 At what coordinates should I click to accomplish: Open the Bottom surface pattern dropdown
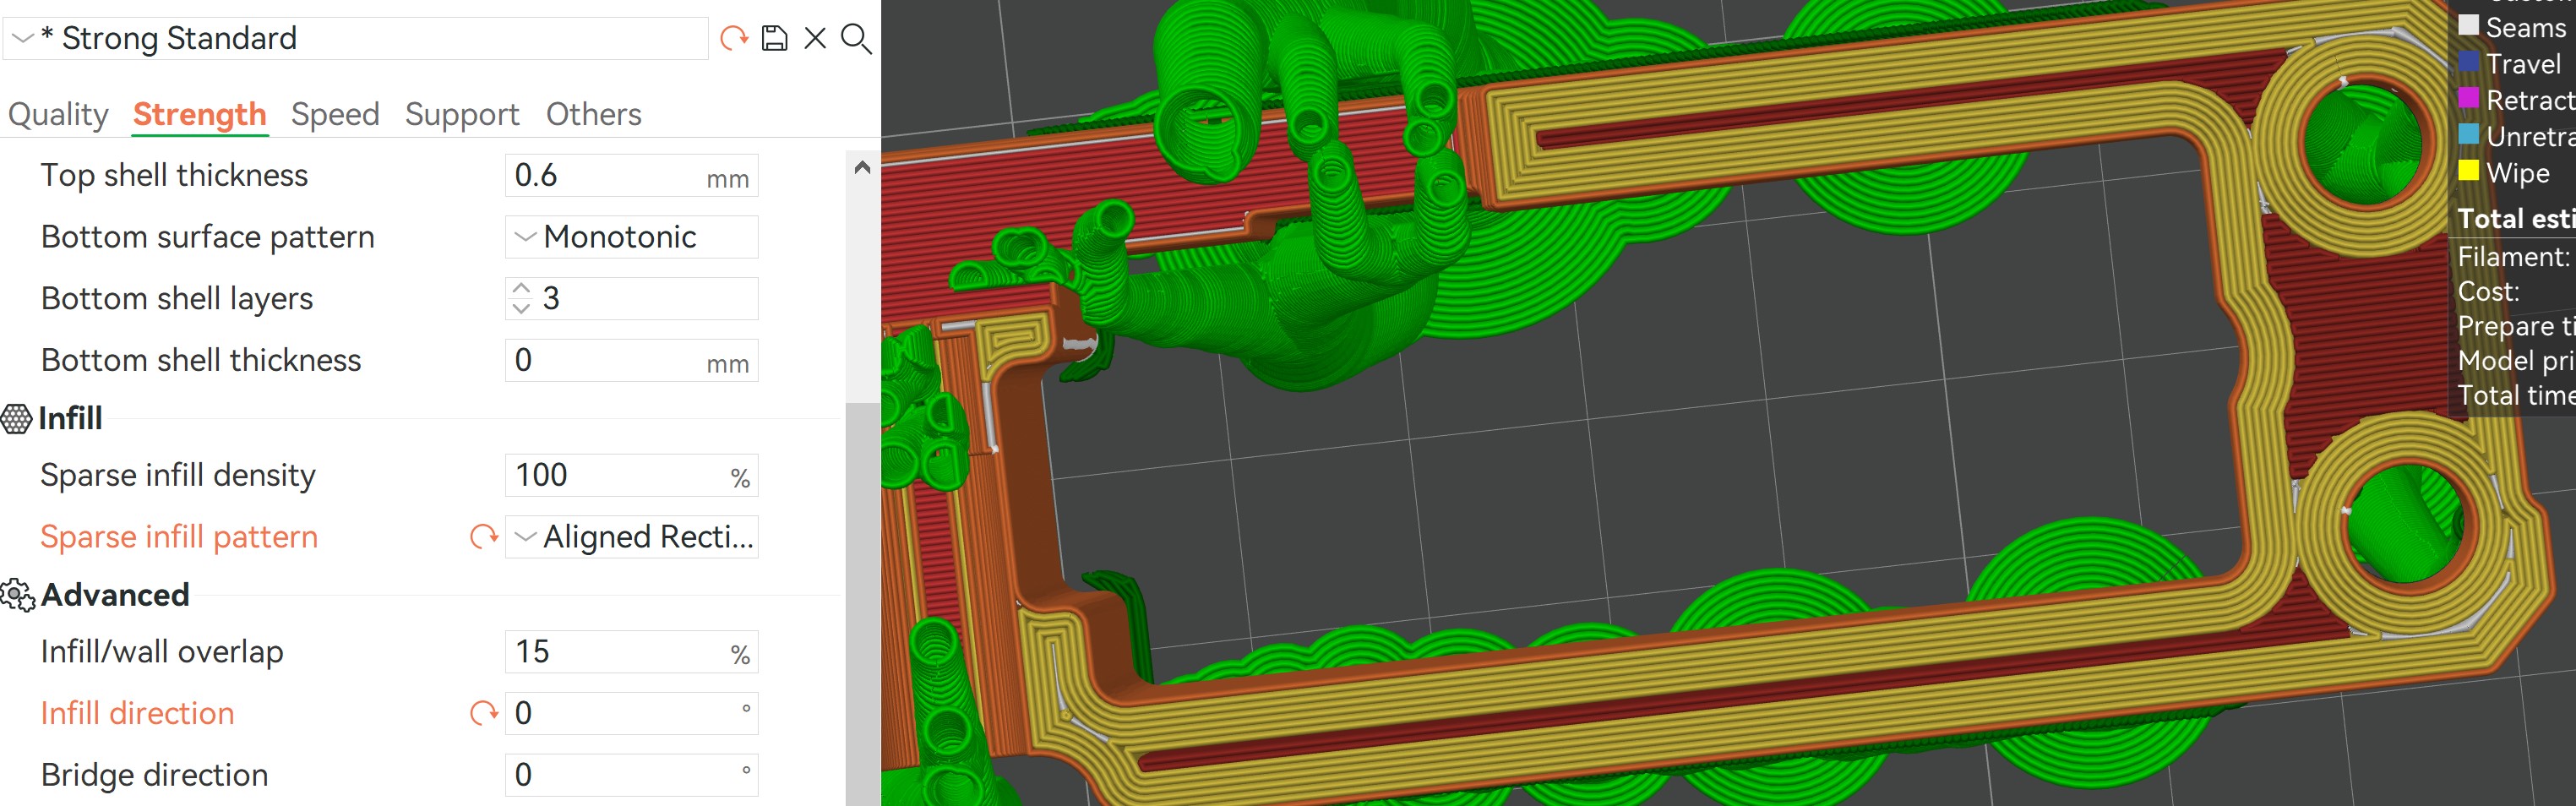click(x=632, y=237)
